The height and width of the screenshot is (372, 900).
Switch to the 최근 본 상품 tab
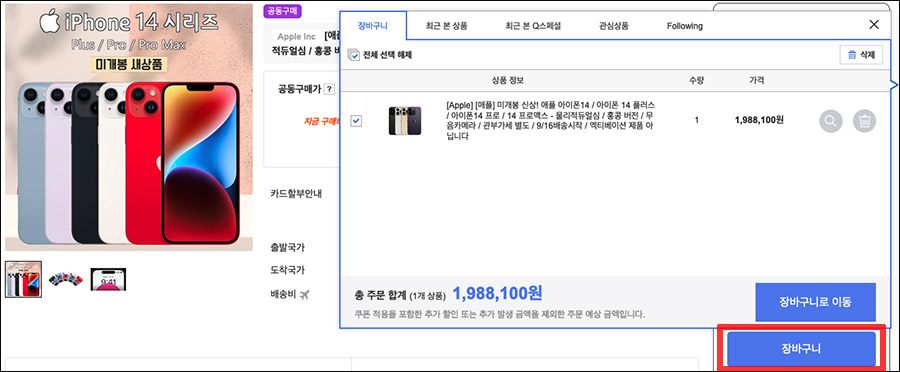[x=446, y=26]
